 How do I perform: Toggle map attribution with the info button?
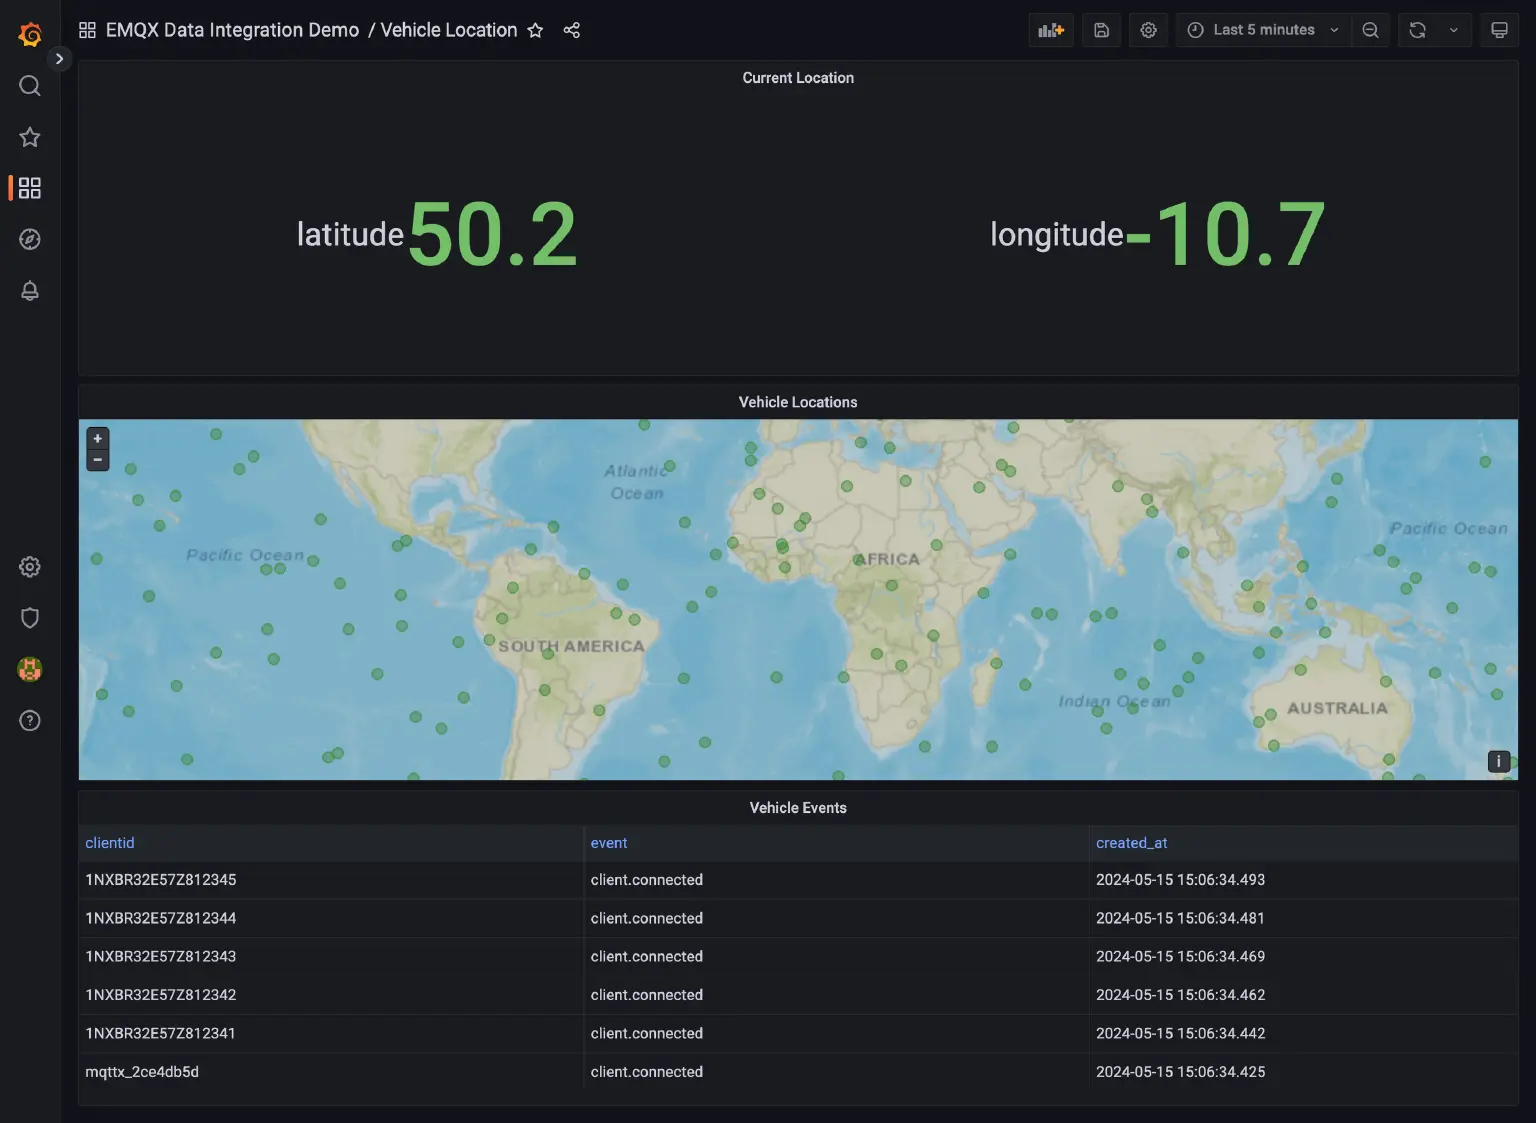(x=1498, y=761)
